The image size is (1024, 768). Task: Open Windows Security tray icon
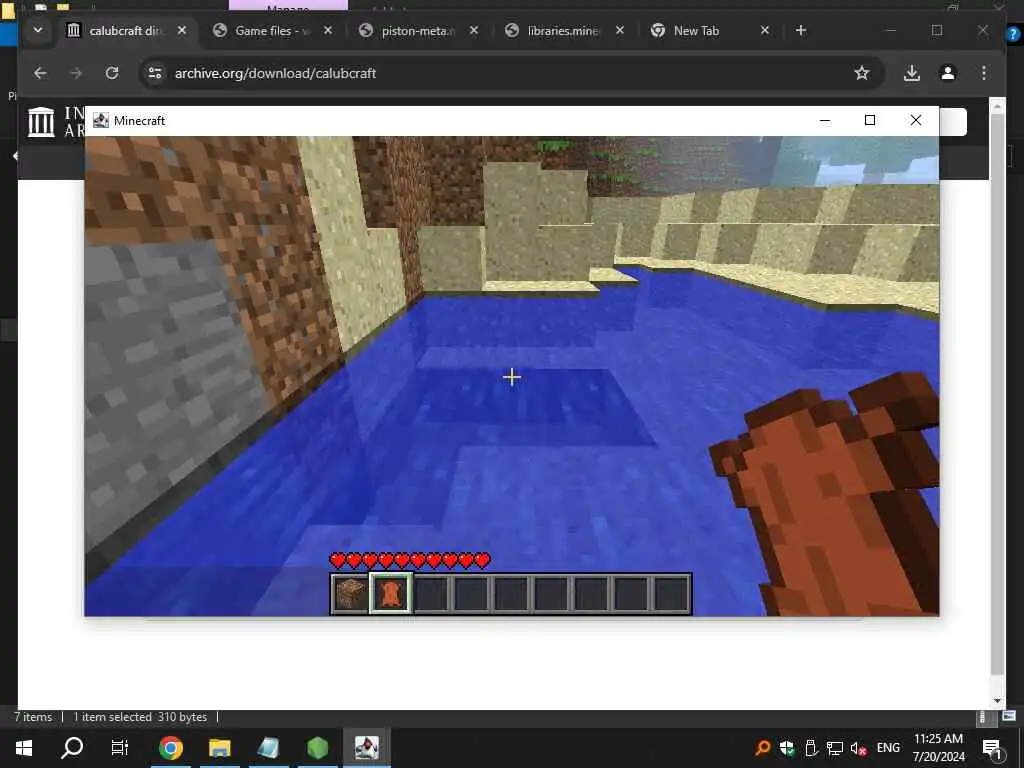click(787, 748)
